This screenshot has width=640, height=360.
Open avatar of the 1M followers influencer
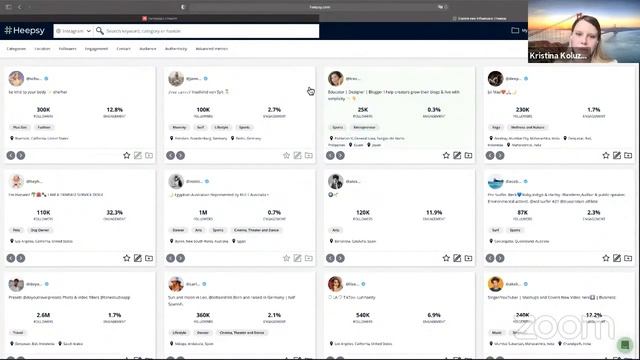pyautogui.click(x=176, y=181)
